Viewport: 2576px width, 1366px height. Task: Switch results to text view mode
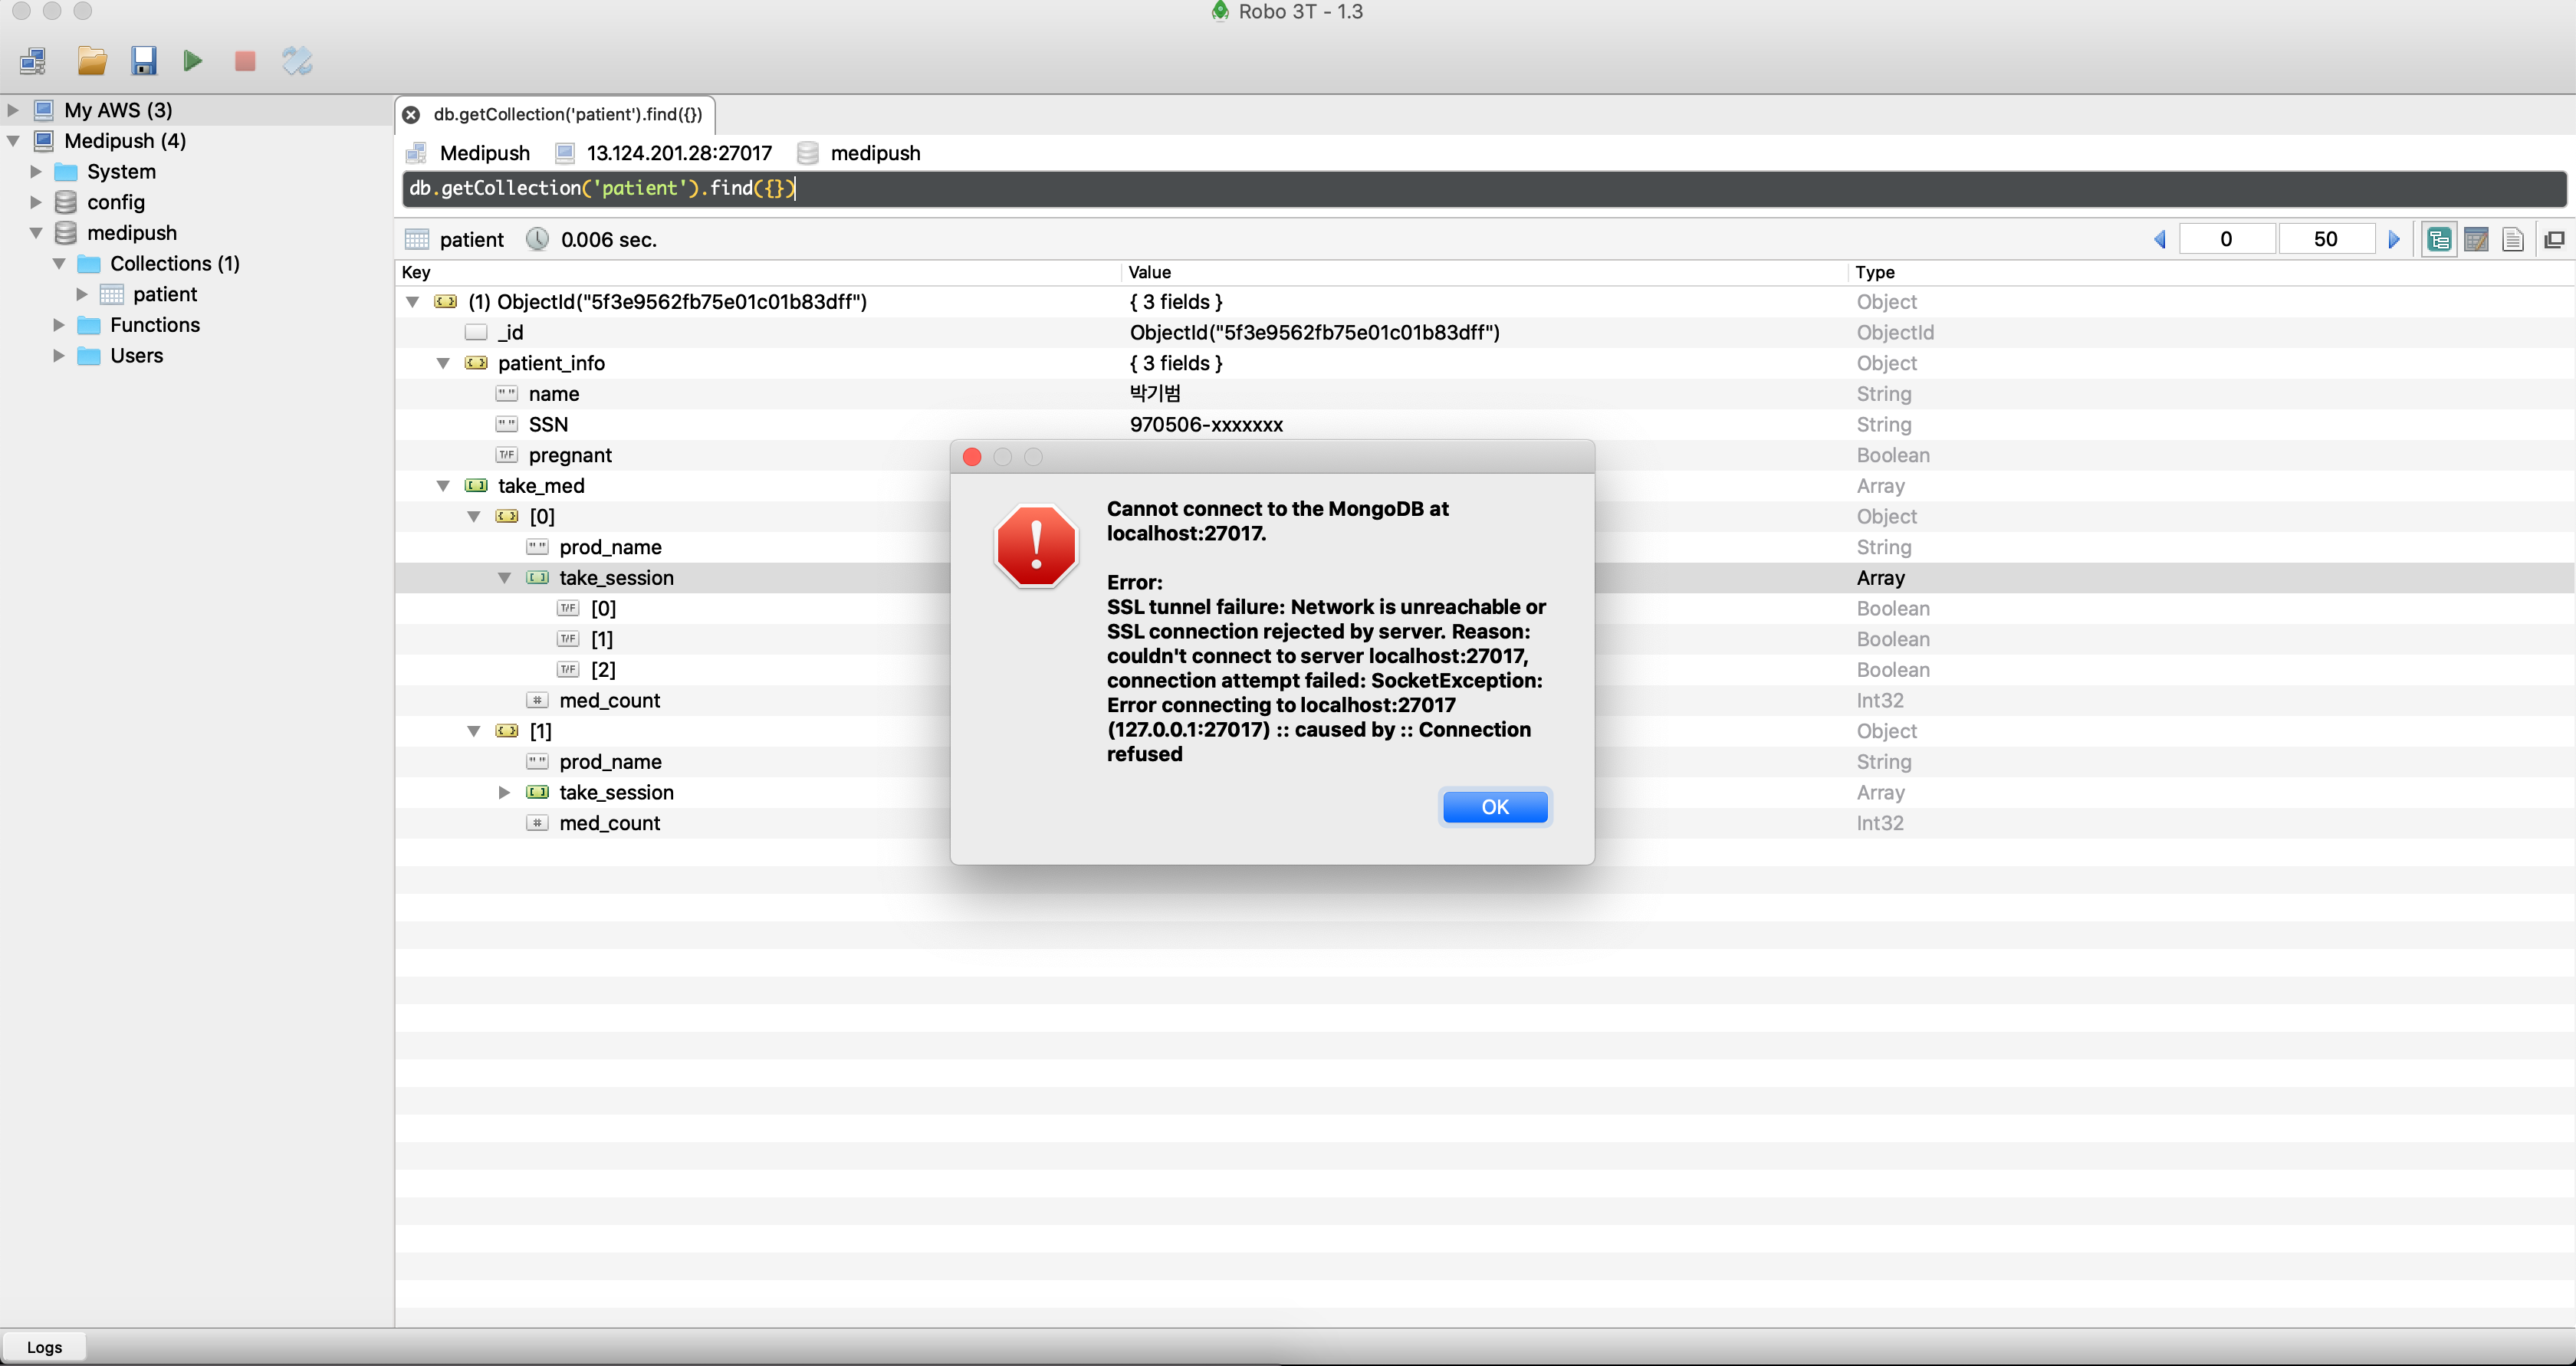pyautogui.click(x=2513, y=239)
